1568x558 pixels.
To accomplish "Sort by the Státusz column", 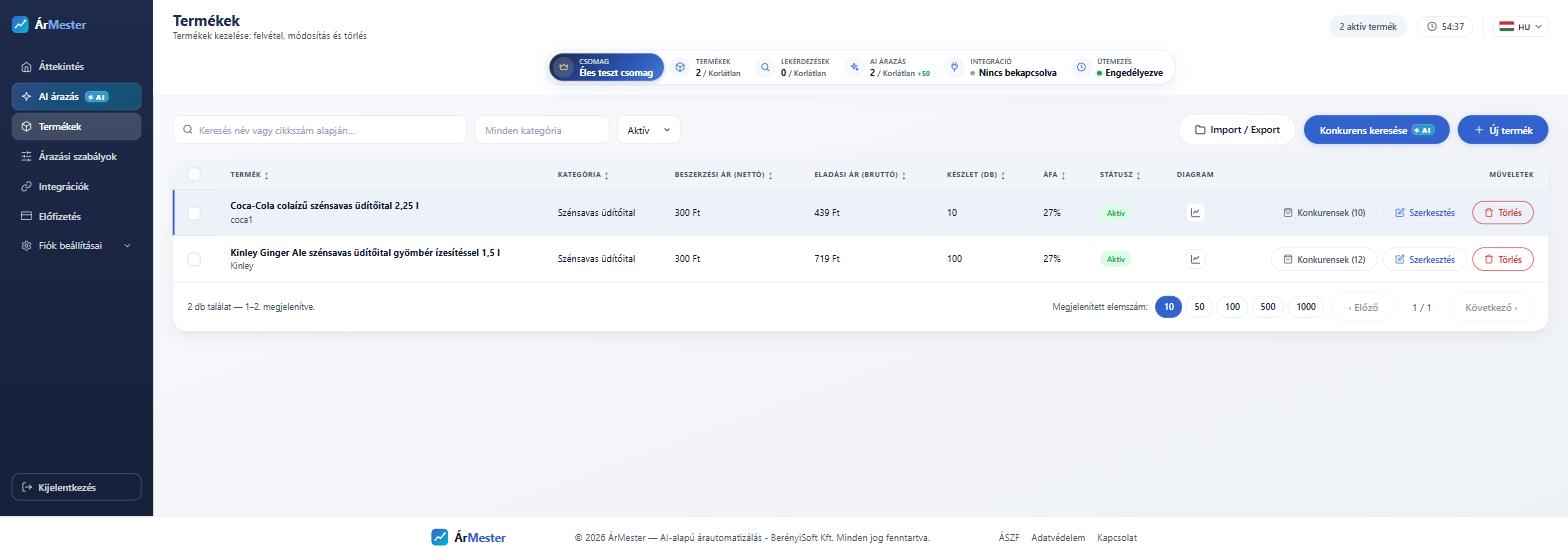I will click(1120, 175).
